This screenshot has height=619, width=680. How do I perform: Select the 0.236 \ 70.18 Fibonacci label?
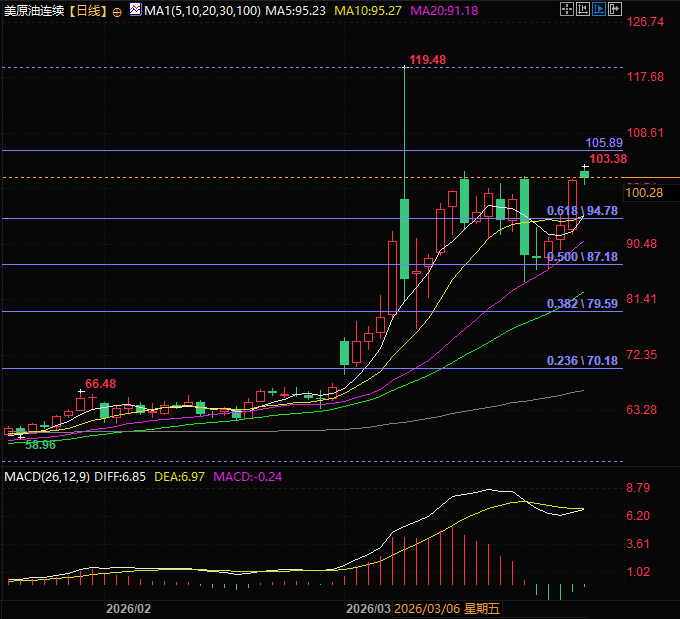tap(582, 360)
